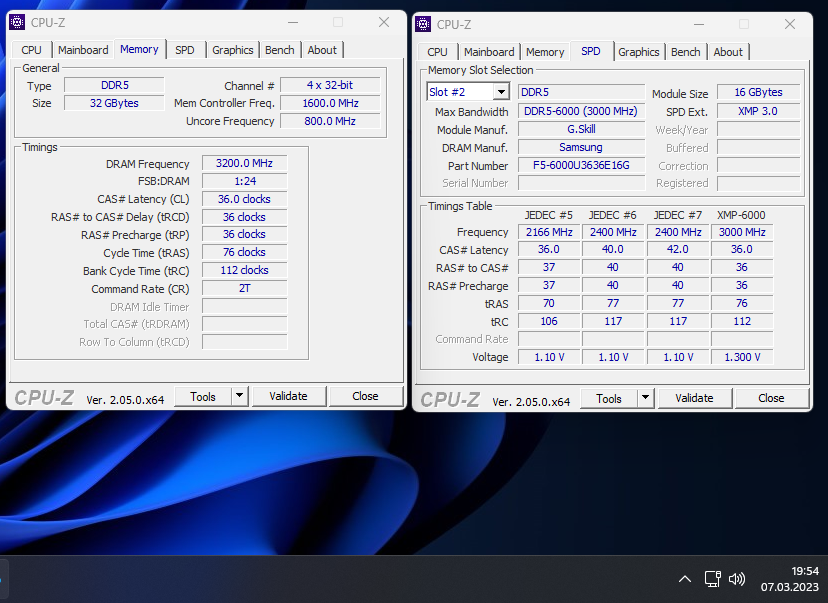The width and height of the screenshot is (828, 603).
Task: Click Module Size 16 GBytes field
Action: click(x=758, y=92)
